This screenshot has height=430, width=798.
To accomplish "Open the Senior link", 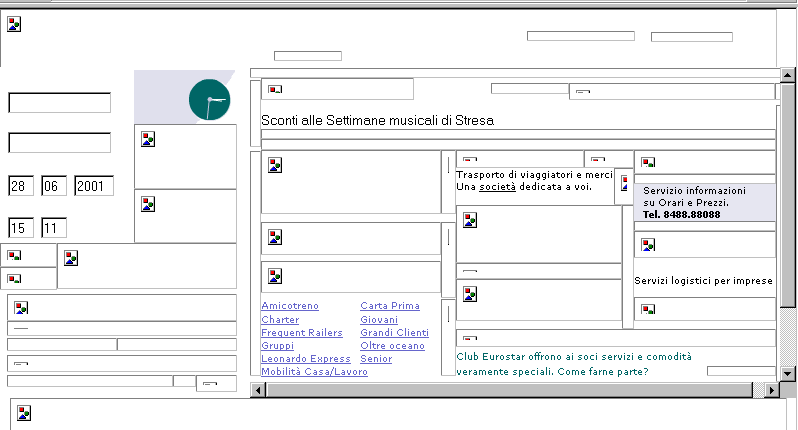I will tap(376, 359).
